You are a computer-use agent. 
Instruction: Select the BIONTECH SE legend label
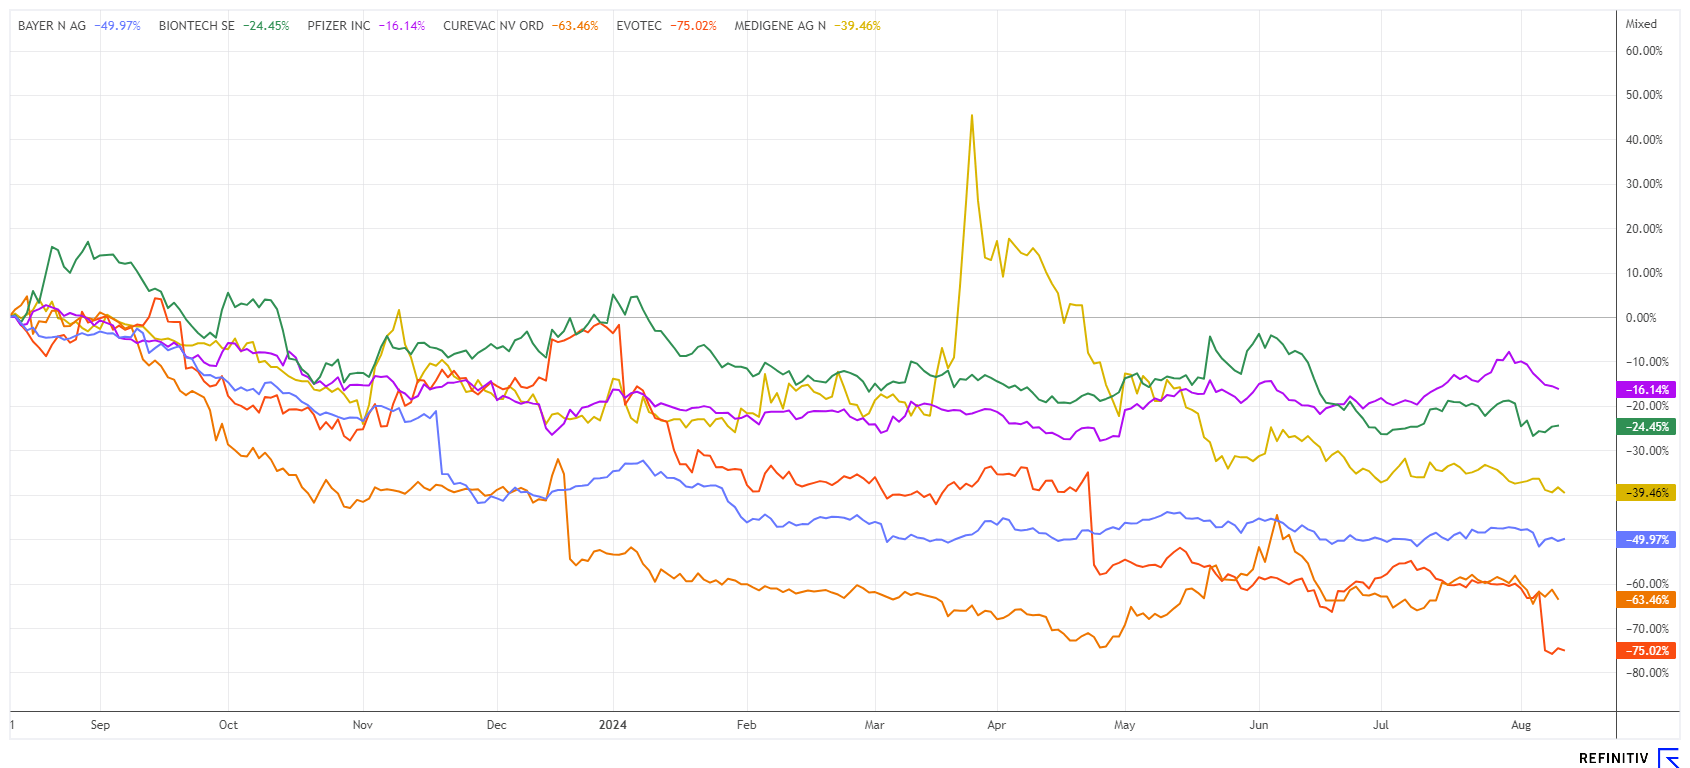(x=197, y=26)
